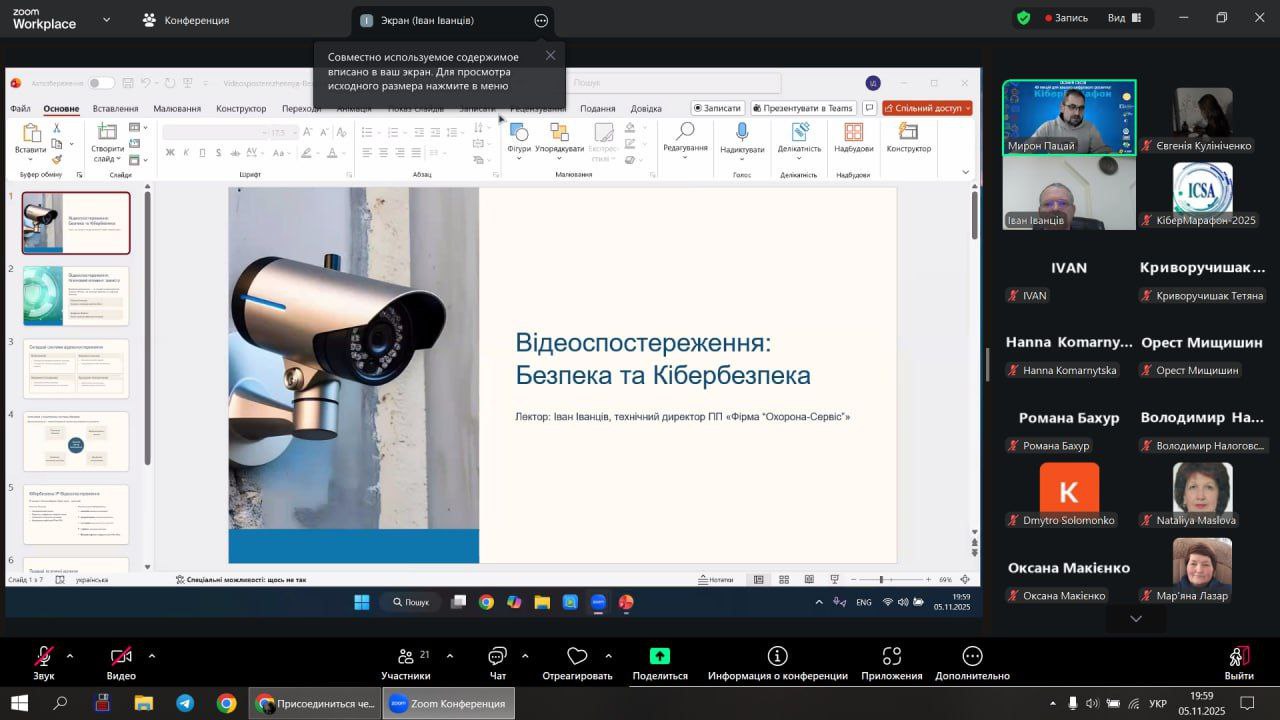Open conference information (Информация о конференции)
1280x720 pixels.
coord(777,657)
